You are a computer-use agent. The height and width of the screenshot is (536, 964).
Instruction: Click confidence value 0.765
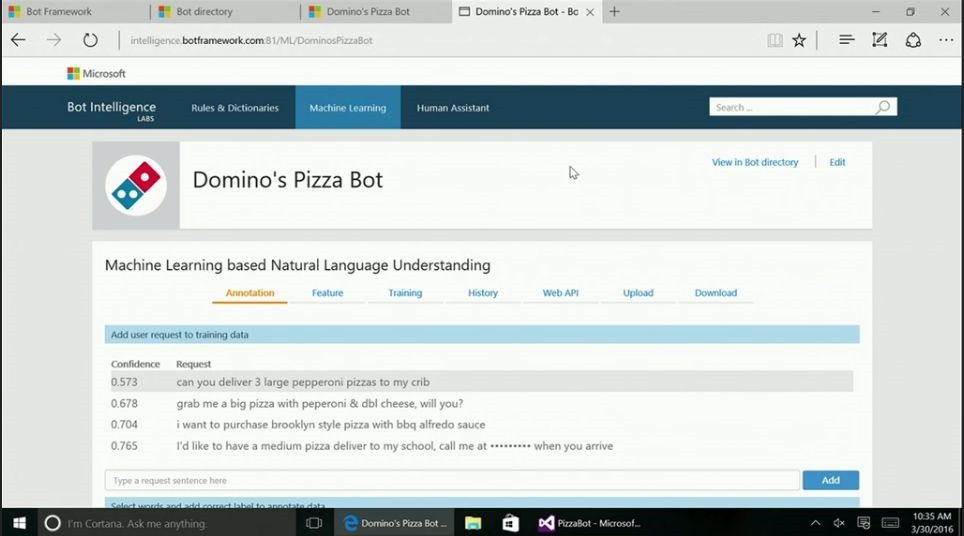pos(124,446)
